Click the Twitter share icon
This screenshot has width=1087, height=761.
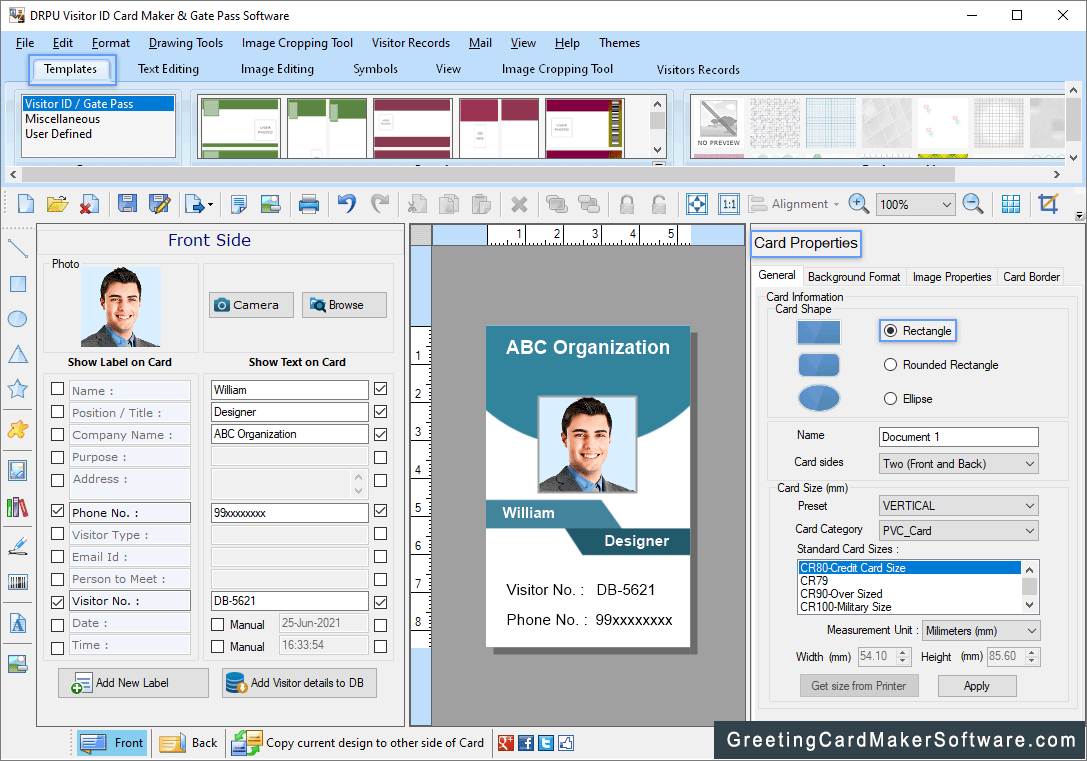pos(546,743)
